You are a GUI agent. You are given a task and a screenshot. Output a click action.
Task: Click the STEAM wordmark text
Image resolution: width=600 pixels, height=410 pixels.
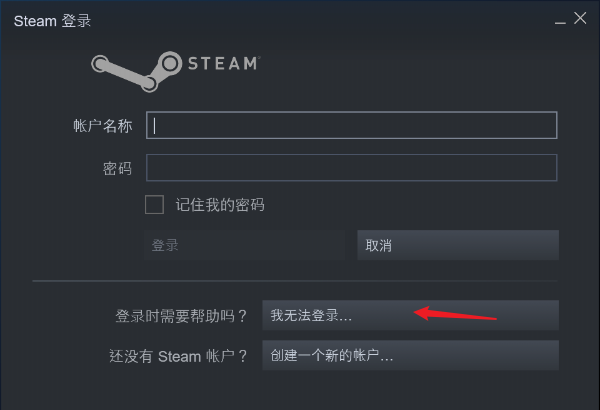coord(224,64)
